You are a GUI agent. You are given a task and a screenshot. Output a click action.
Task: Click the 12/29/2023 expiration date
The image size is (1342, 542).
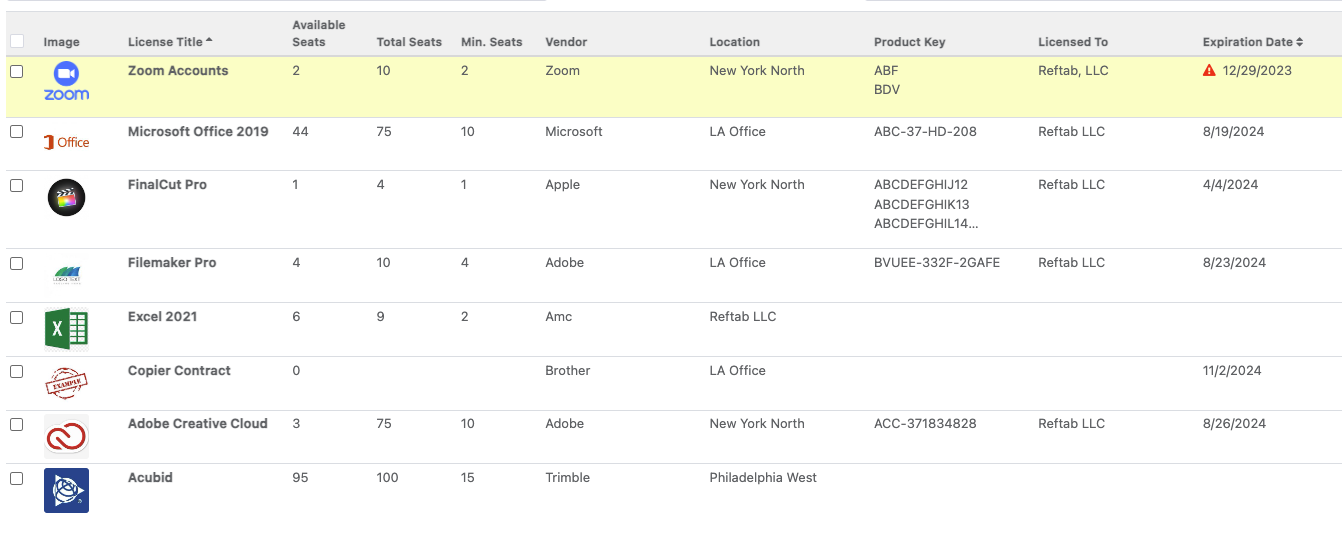pos(1257,71)
